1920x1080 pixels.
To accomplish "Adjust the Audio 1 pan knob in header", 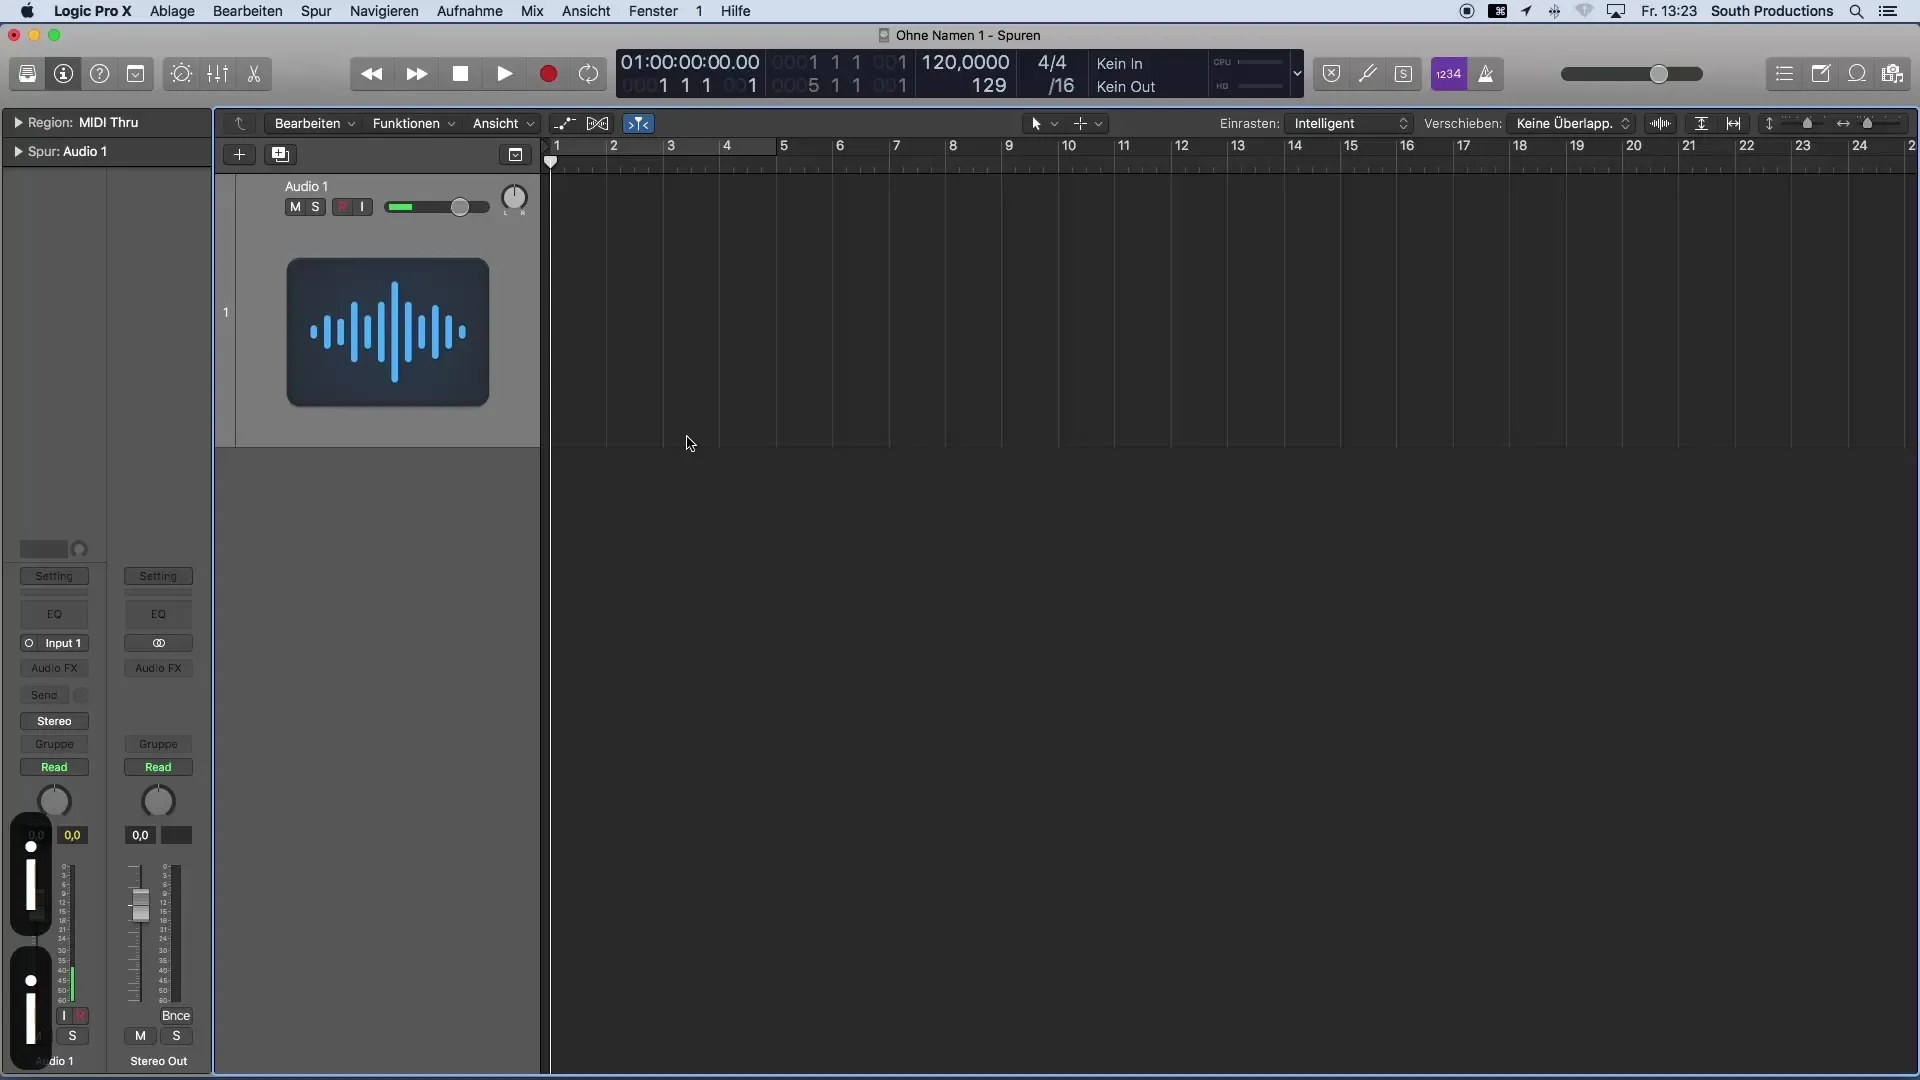I will (514, 198).
